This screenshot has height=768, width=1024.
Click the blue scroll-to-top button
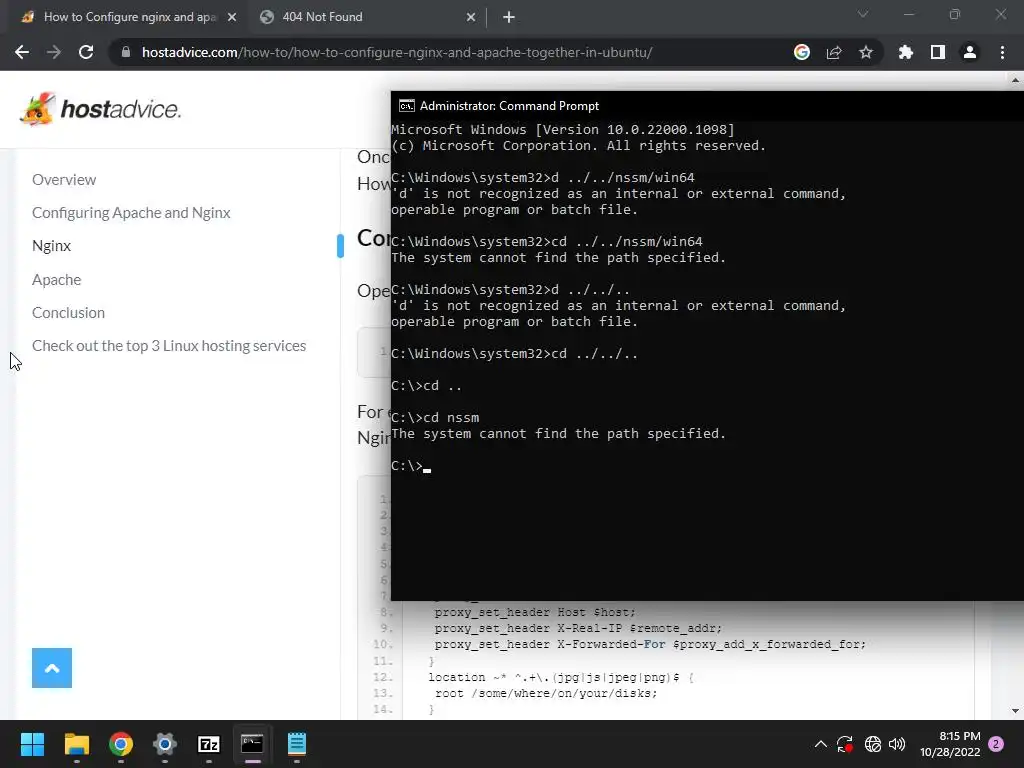52,667
